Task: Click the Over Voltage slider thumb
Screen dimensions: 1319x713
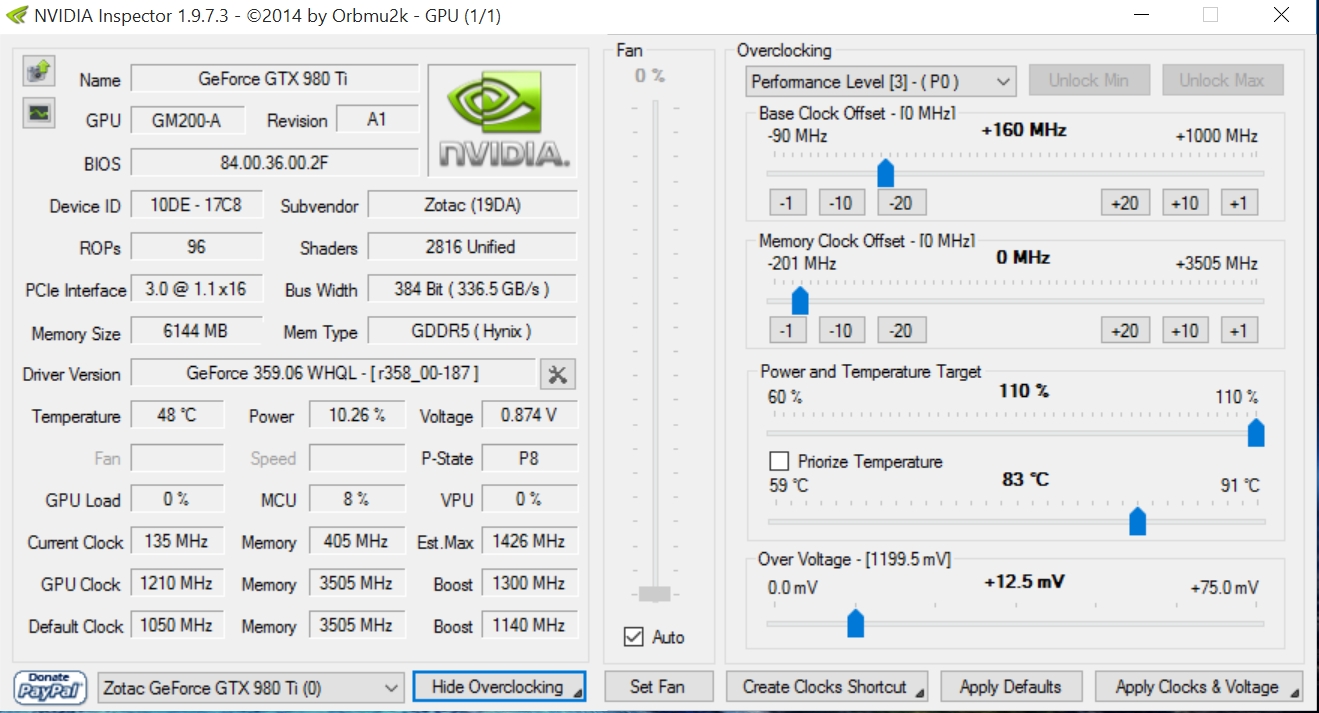Action: point(855,622)
